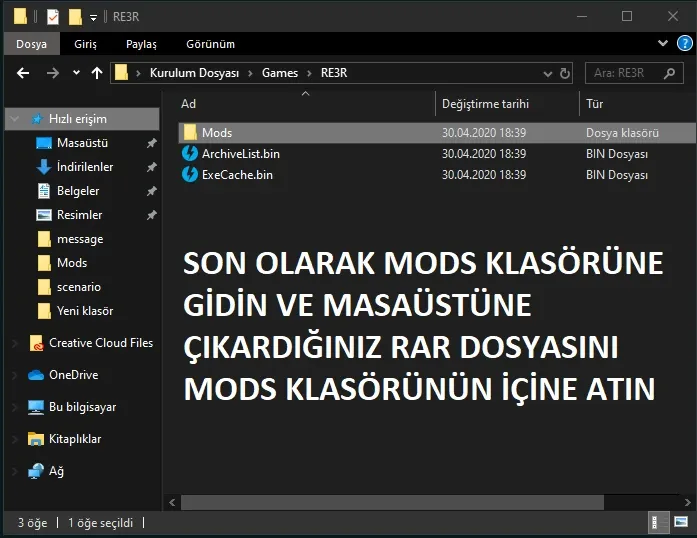
Task: Click the Ara: RE3R search box
Action: tap(630, 73)
